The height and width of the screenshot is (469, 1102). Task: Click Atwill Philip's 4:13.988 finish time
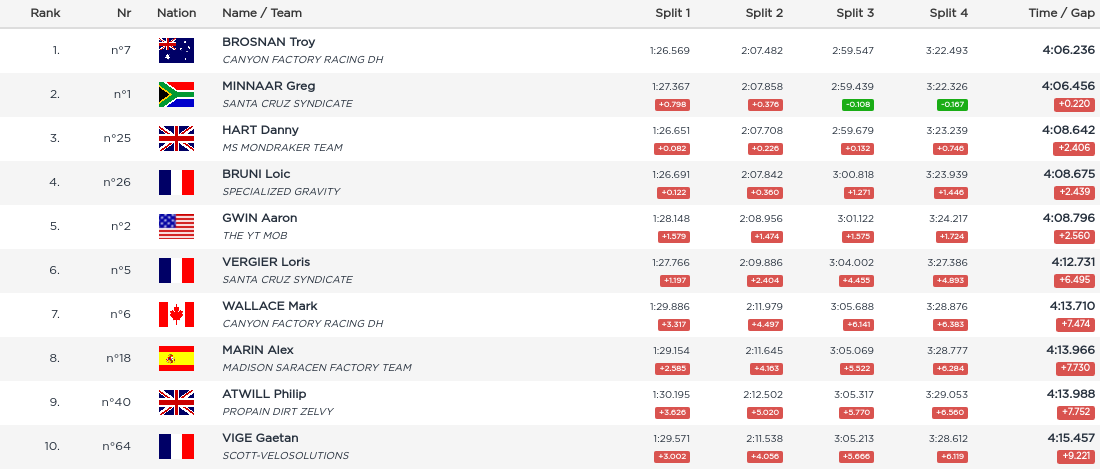1068,394
